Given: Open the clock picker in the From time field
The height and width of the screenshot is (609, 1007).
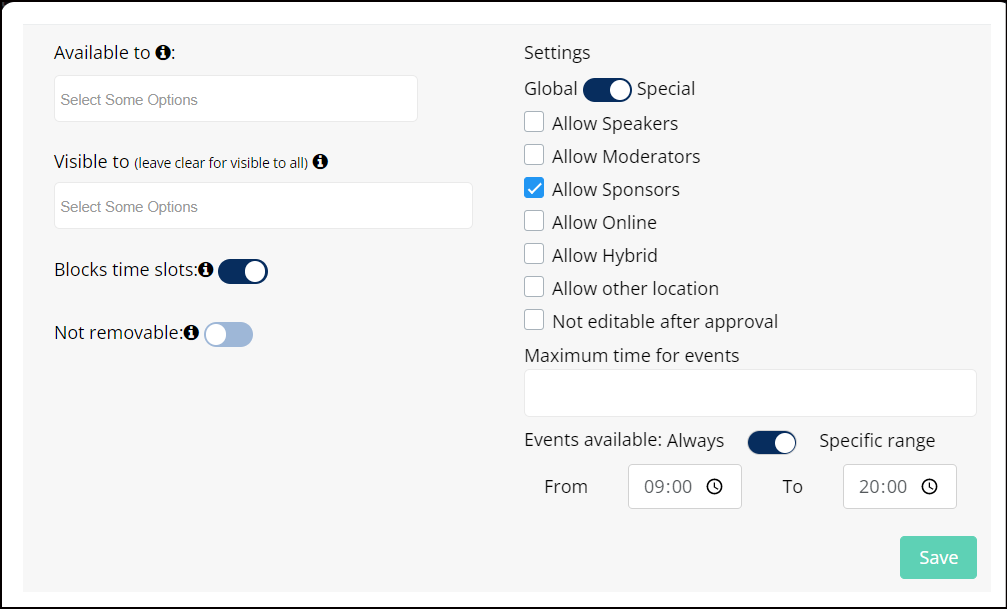Looking at the screenshot, I should coord(714,487).
